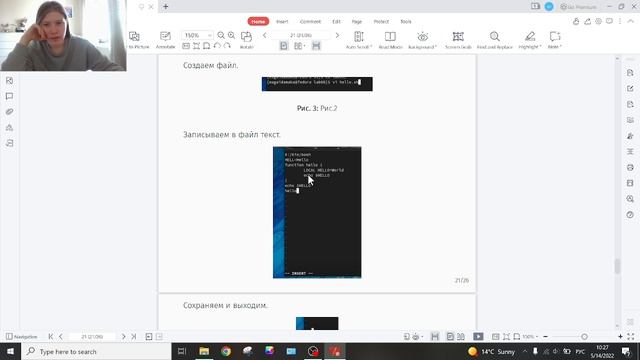Click the Task View taskbar button
The width and height of the screenshot is (640, 360).
click(x=182, y=351)
